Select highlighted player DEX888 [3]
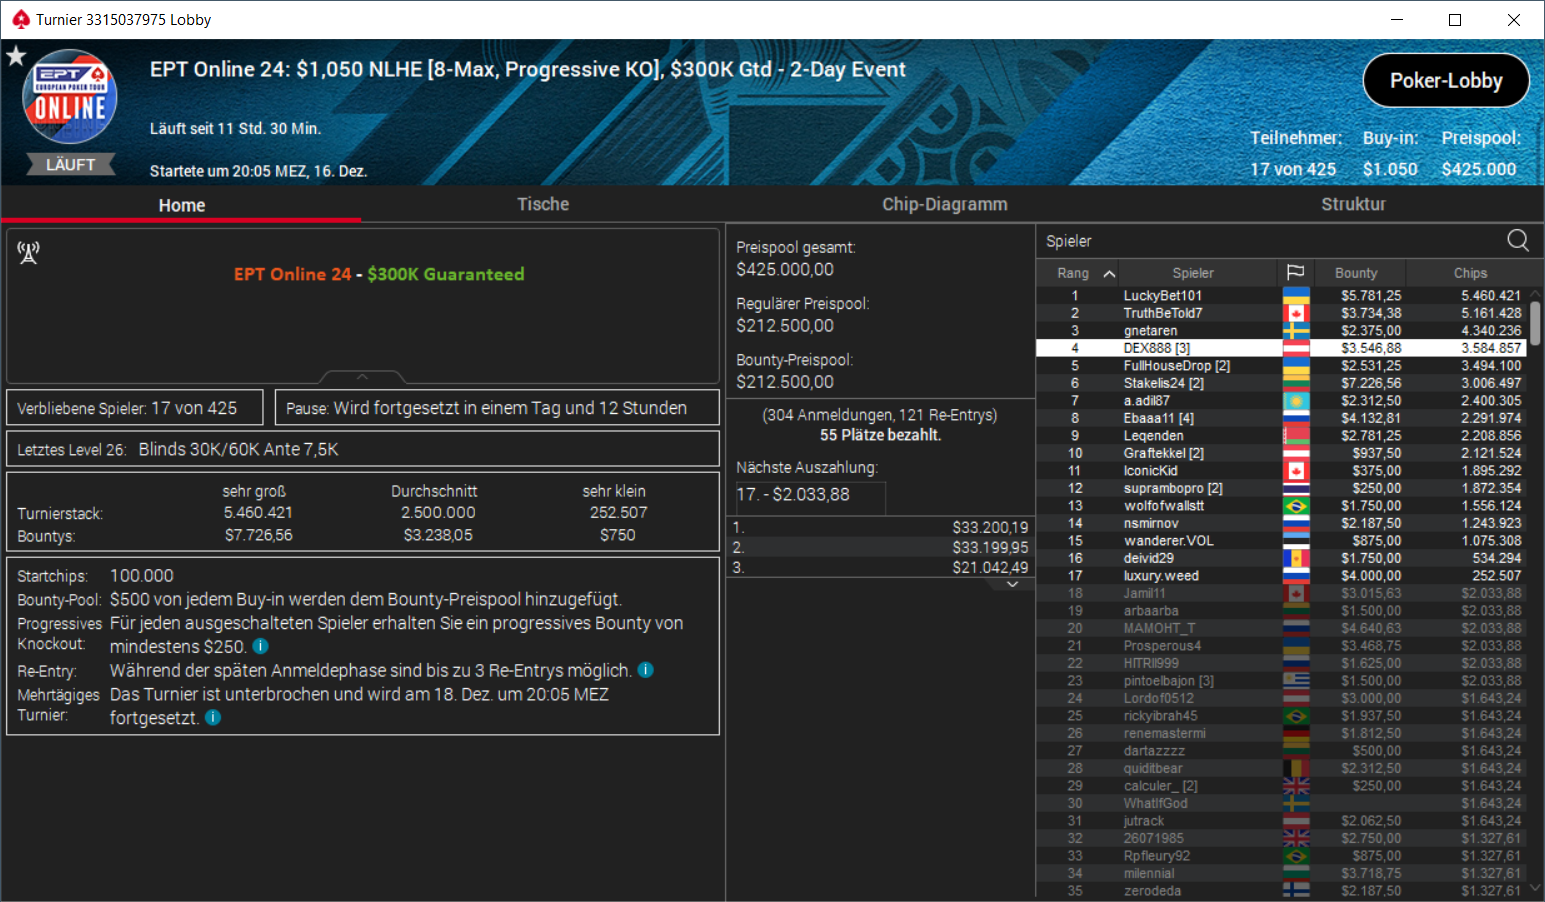The image size is (1545, 902). (1282, 348)
